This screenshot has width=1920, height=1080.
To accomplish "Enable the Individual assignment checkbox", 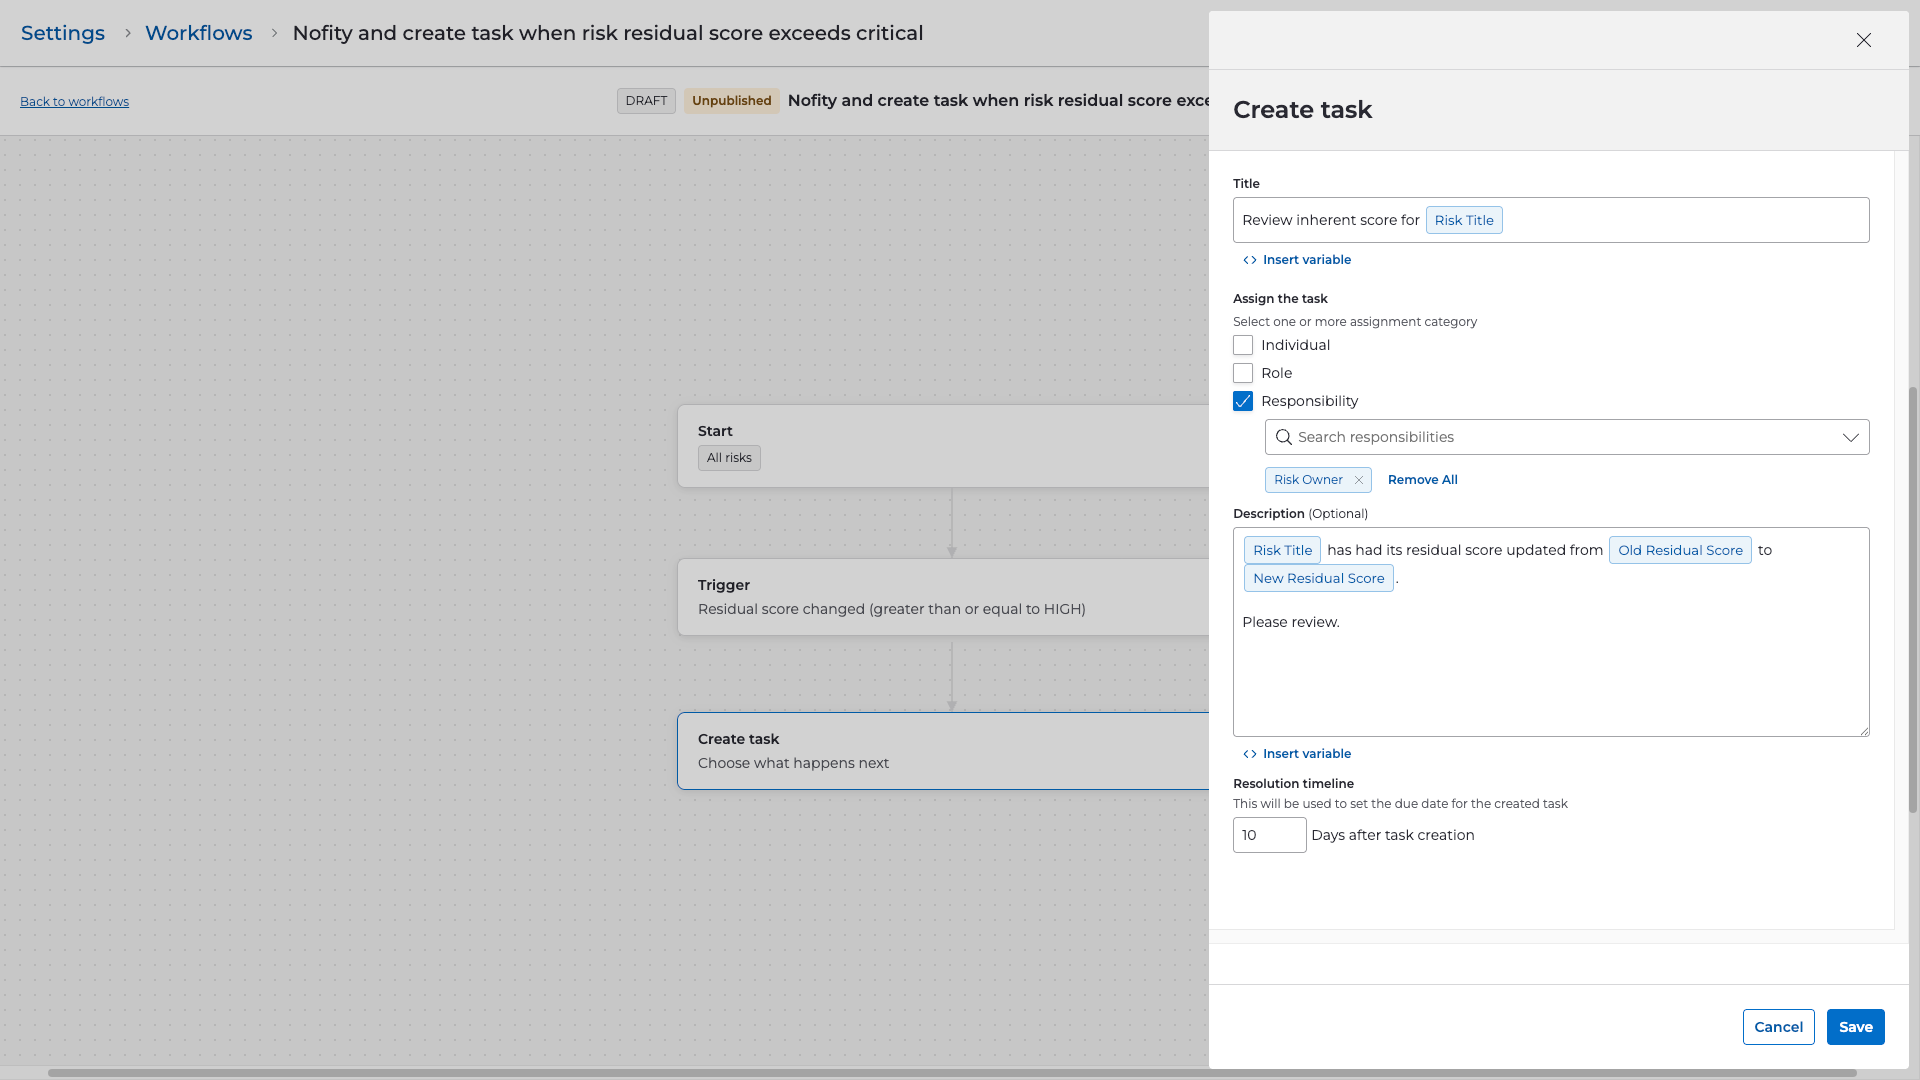I will point(1243,345).
